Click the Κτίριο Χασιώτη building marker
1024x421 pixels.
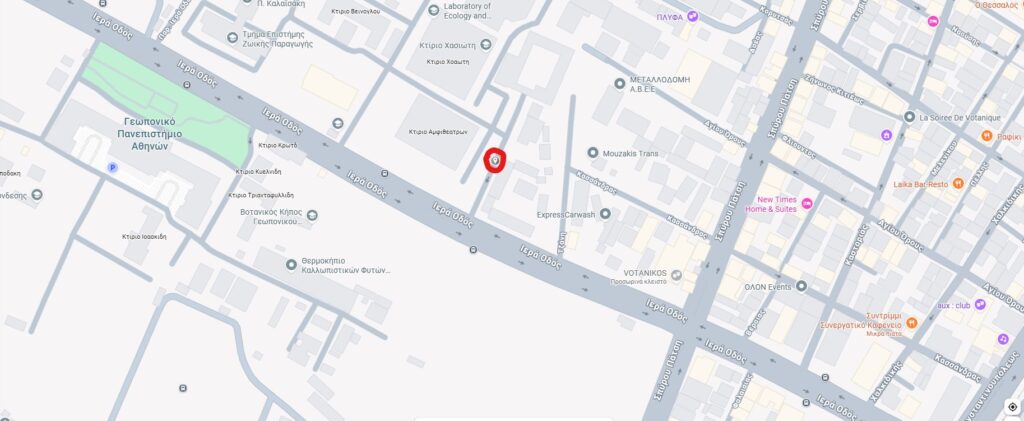[x=485, y=44]
